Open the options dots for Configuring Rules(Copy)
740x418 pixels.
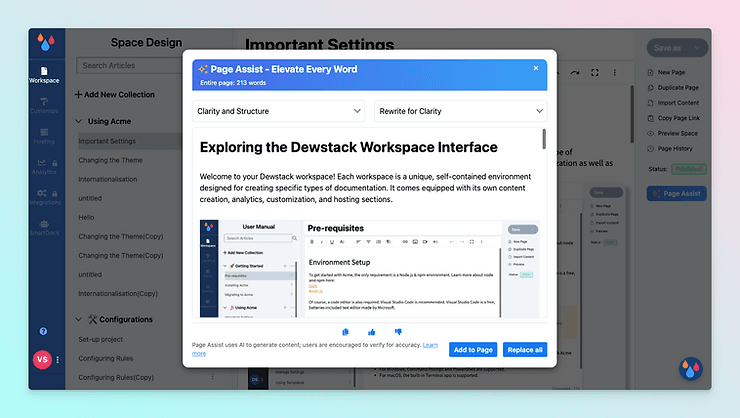pyautogui.click(x=212, y=377)
